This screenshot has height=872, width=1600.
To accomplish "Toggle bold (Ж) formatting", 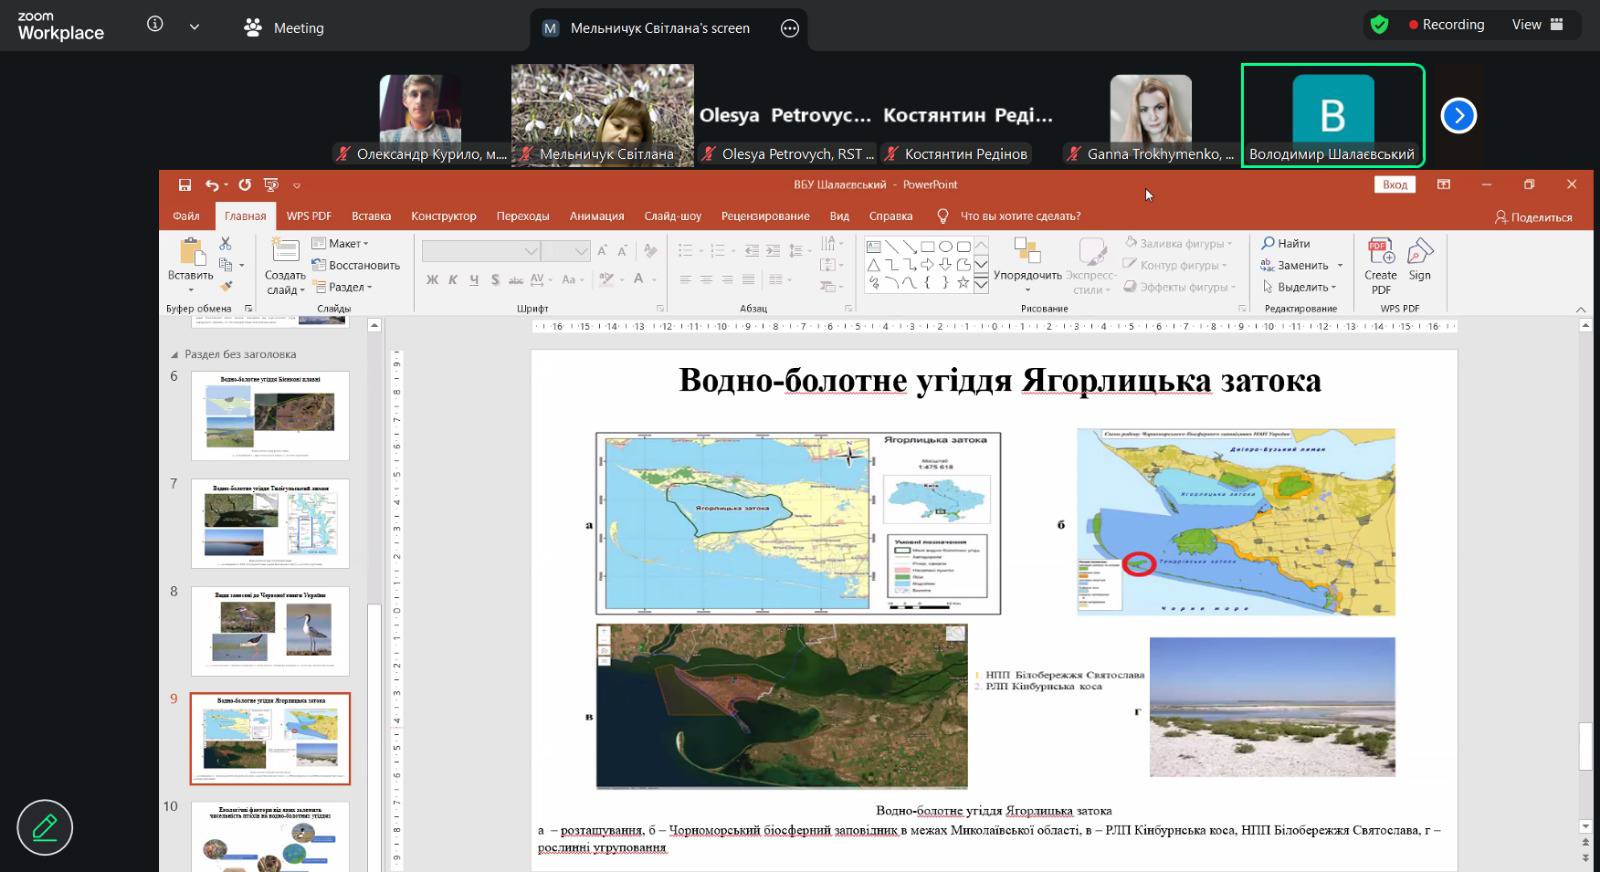I will (432, 280).
